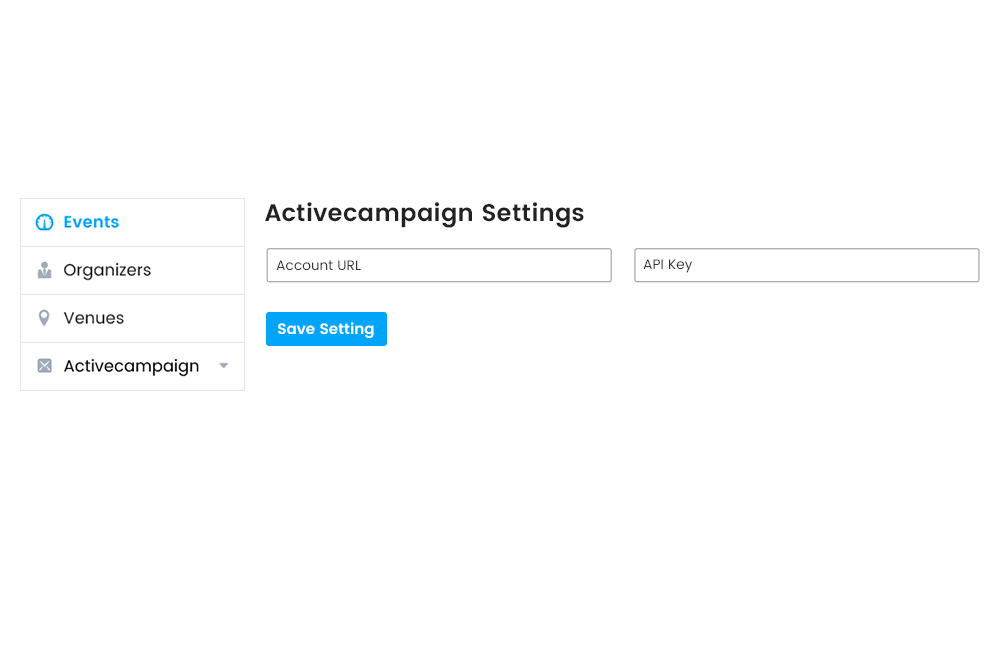Click the Activecampaign Settings heading
Viewport: 1000px width, 667px height.
pos(424,213)
